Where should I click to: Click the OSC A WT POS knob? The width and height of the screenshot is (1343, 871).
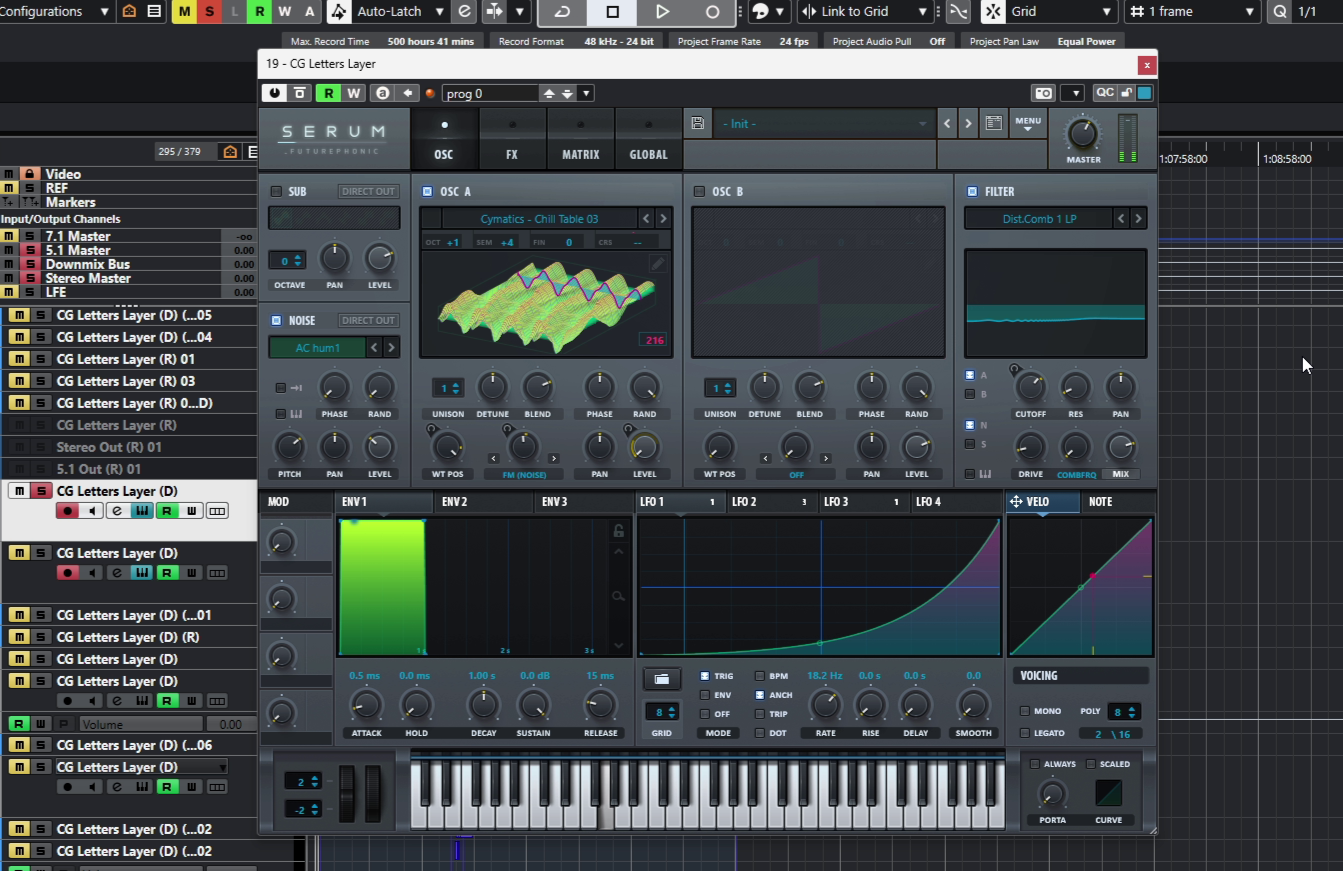pyautogui.click(x=447, y=447)
